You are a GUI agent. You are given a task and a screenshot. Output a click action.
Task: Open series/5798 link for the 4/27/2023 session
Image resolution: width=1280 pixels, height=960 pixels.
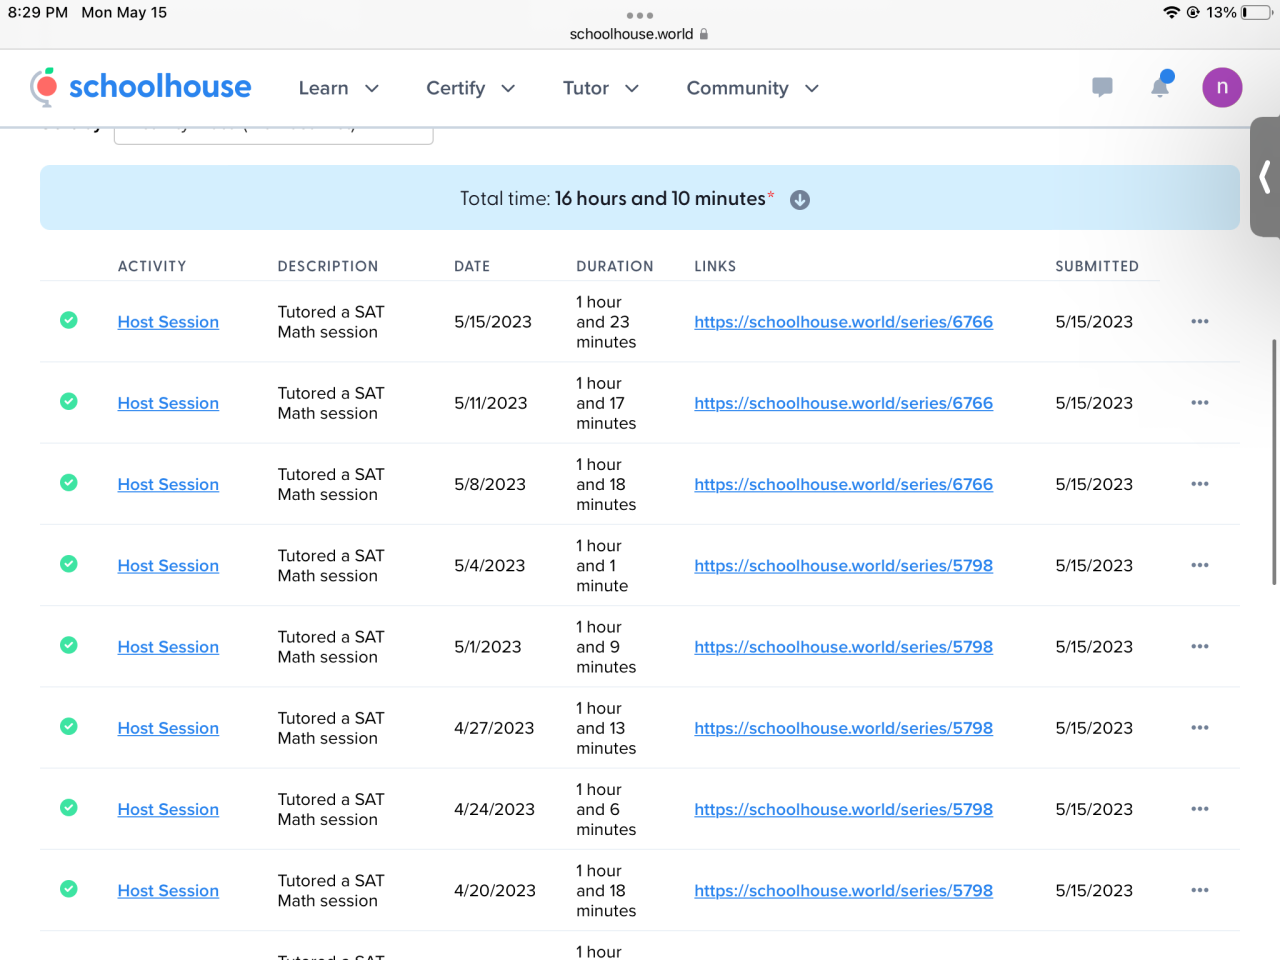(x=844, y=728)
